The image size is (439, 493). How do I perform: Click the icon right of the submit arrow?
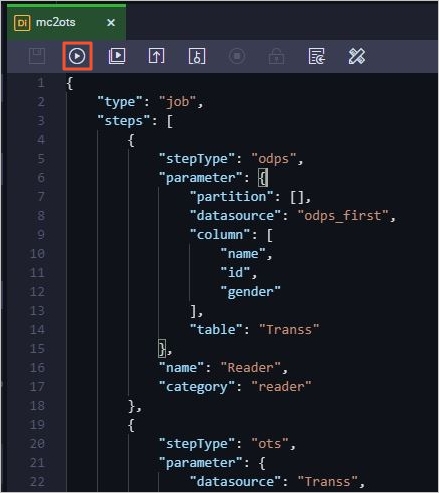tap(197, 56)
